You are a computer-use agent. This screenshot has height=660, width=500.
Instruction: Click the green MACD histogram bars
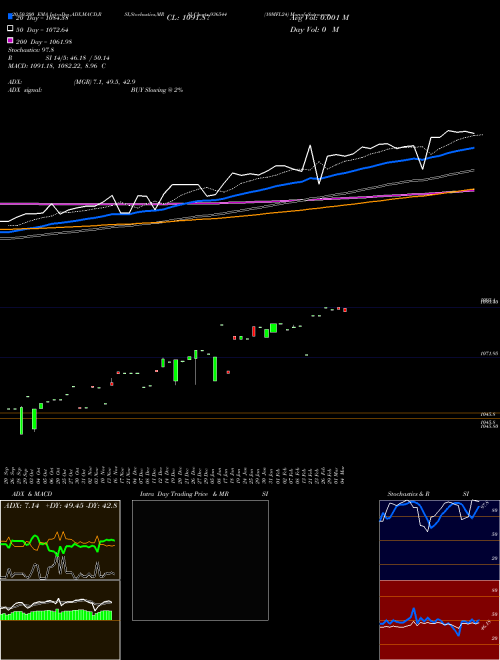point(56,615)
